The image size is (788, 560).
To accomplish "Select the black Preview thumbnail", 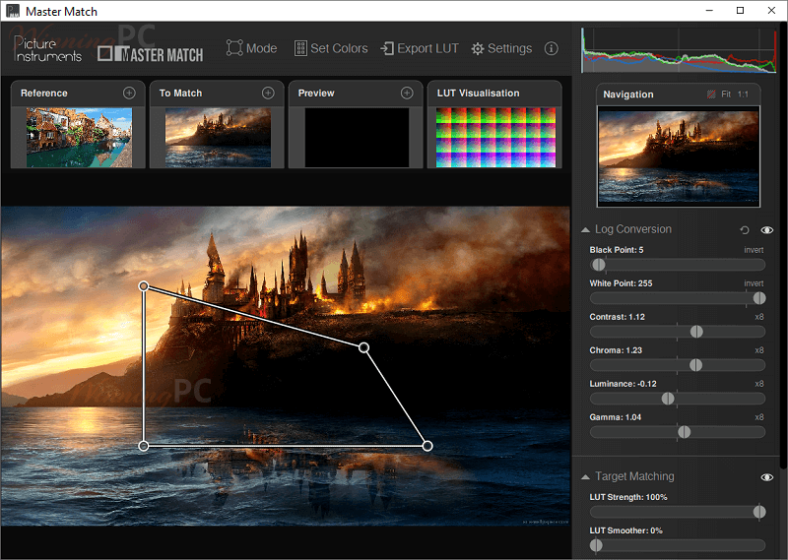I will point(356,137).
